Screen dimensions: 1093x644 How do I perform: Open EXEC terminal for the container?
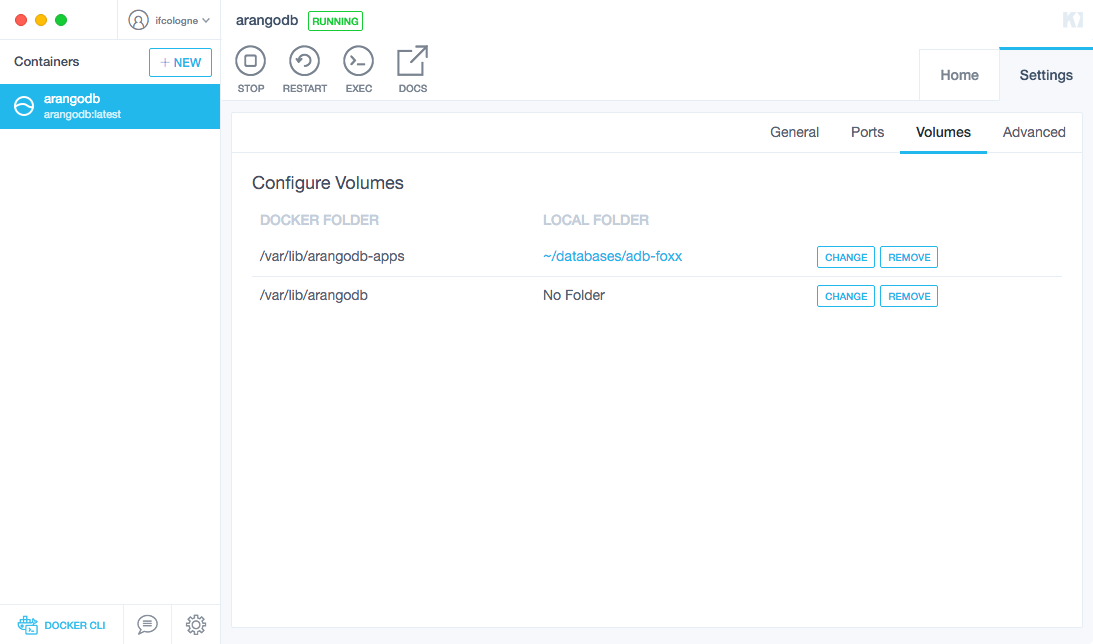click(x=358, y=62)
